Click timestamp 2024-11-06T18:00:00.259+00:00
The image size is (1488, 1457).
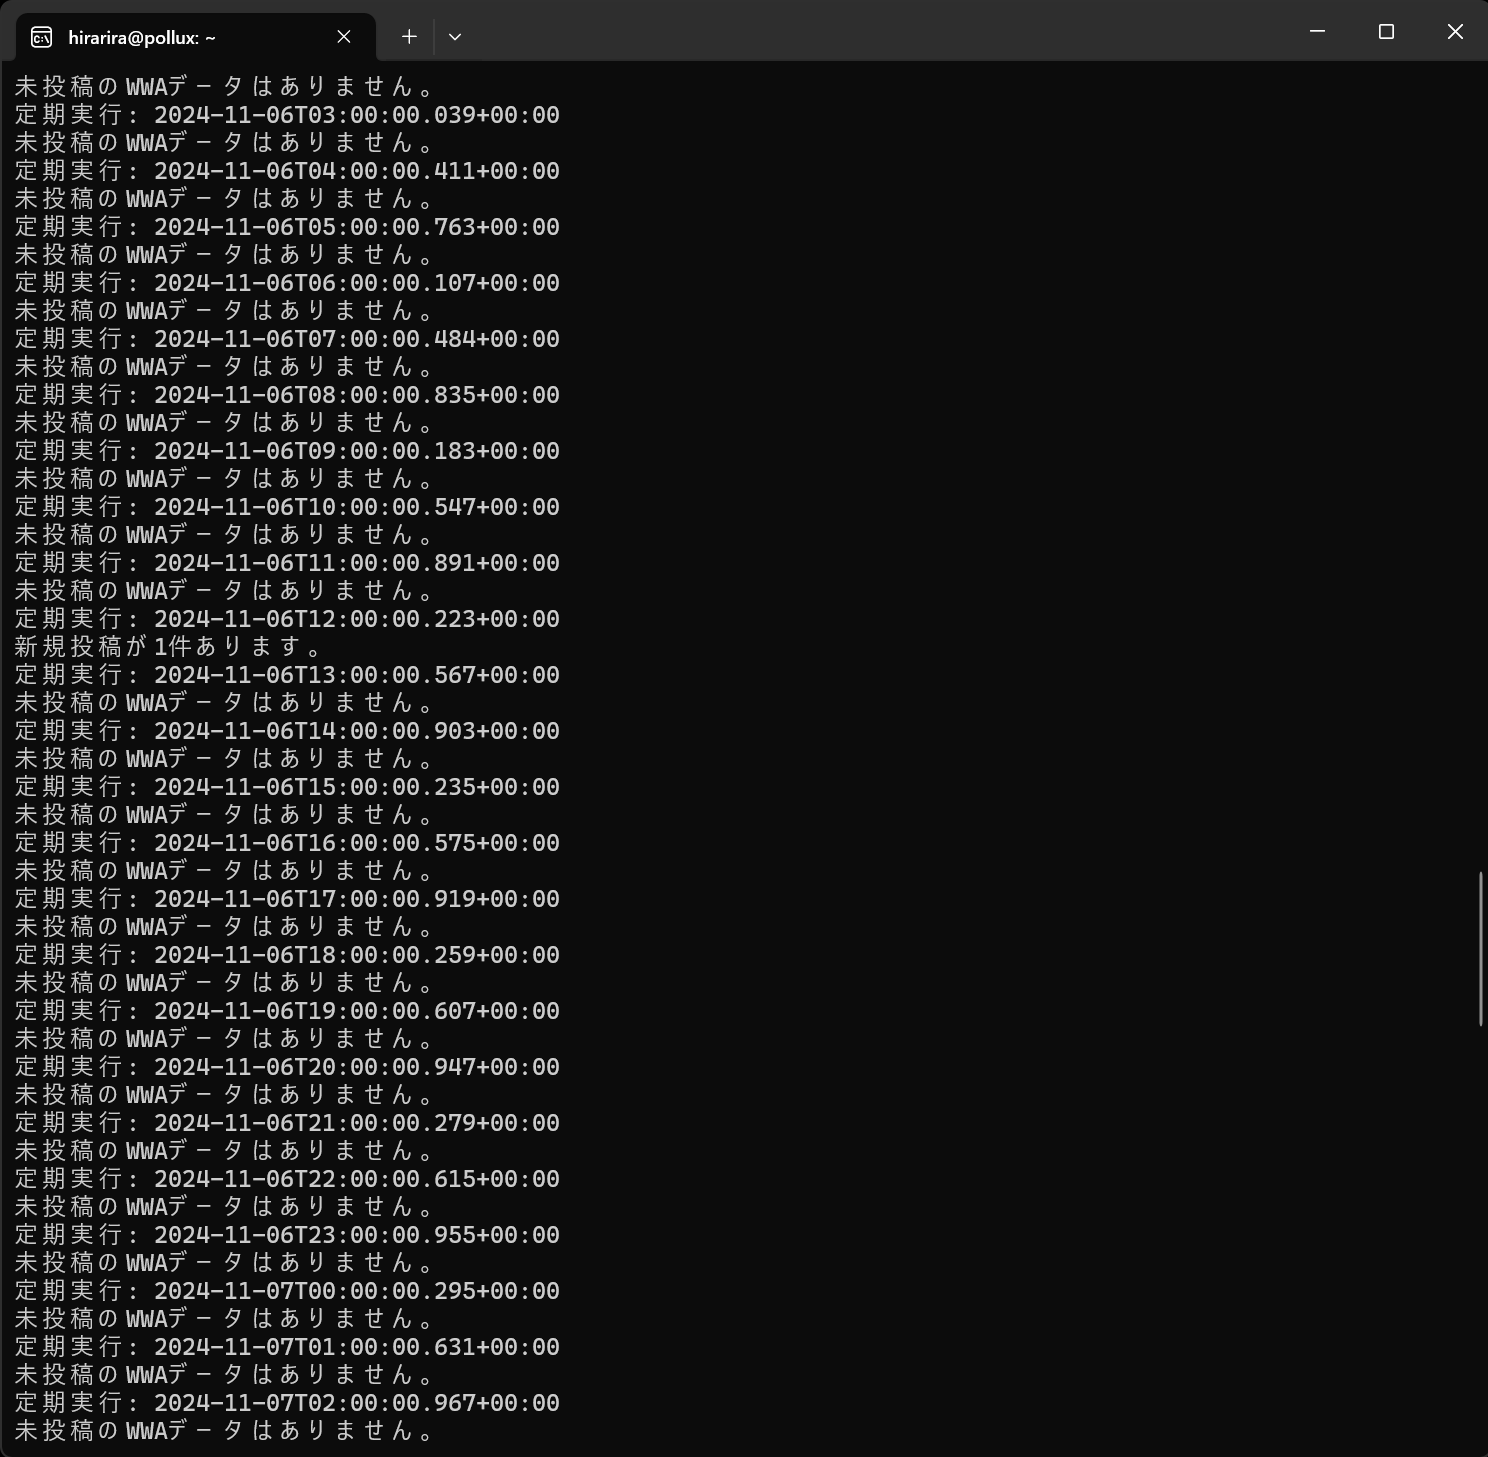tap(357, 955)
